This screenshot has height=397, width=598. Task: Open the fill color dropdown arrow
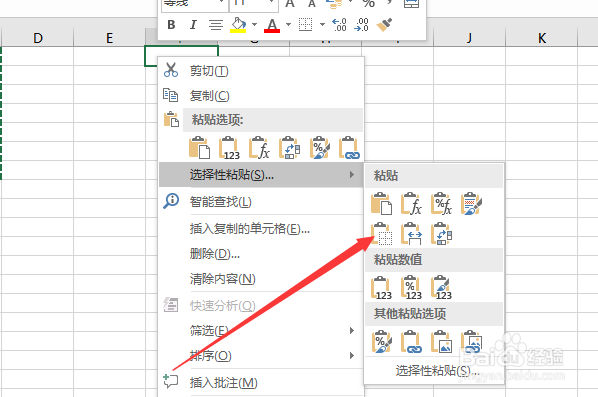254,25
